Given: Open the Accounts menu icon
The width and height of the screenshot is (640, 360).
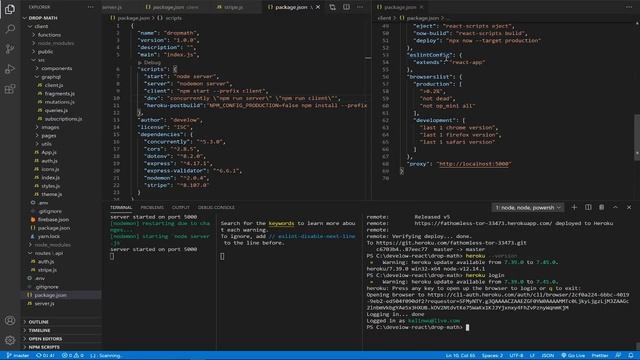Looking at the screenshot, I should tap(10, 320).
